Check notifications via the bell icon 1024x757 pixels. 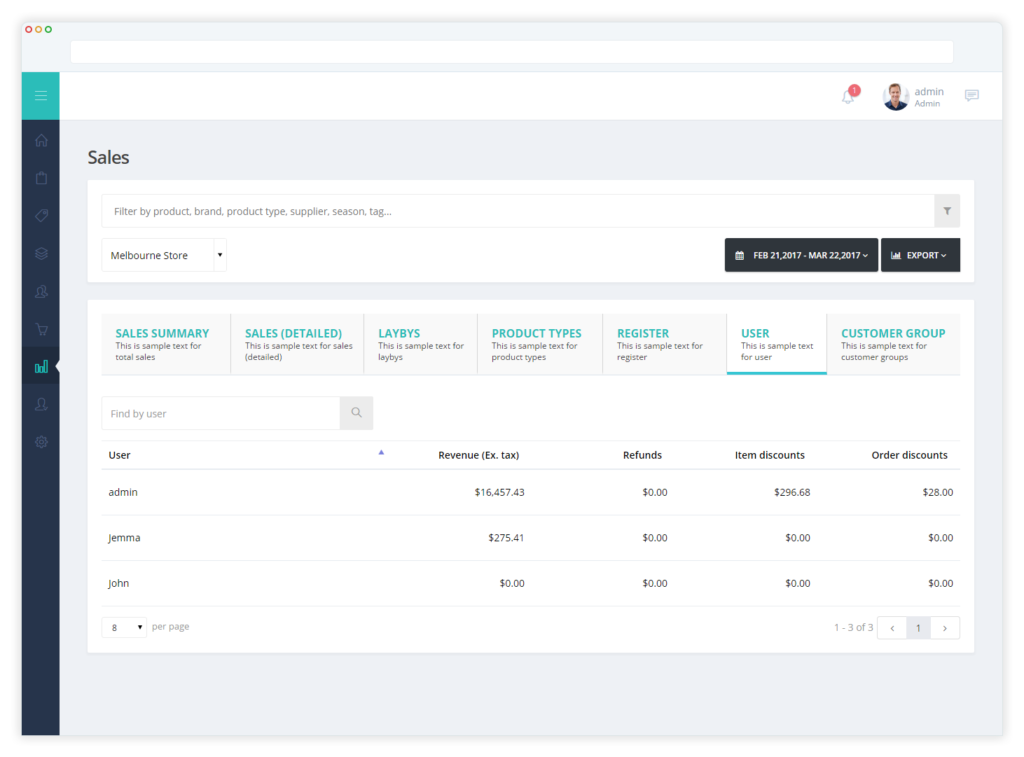[x=846, y=96]
